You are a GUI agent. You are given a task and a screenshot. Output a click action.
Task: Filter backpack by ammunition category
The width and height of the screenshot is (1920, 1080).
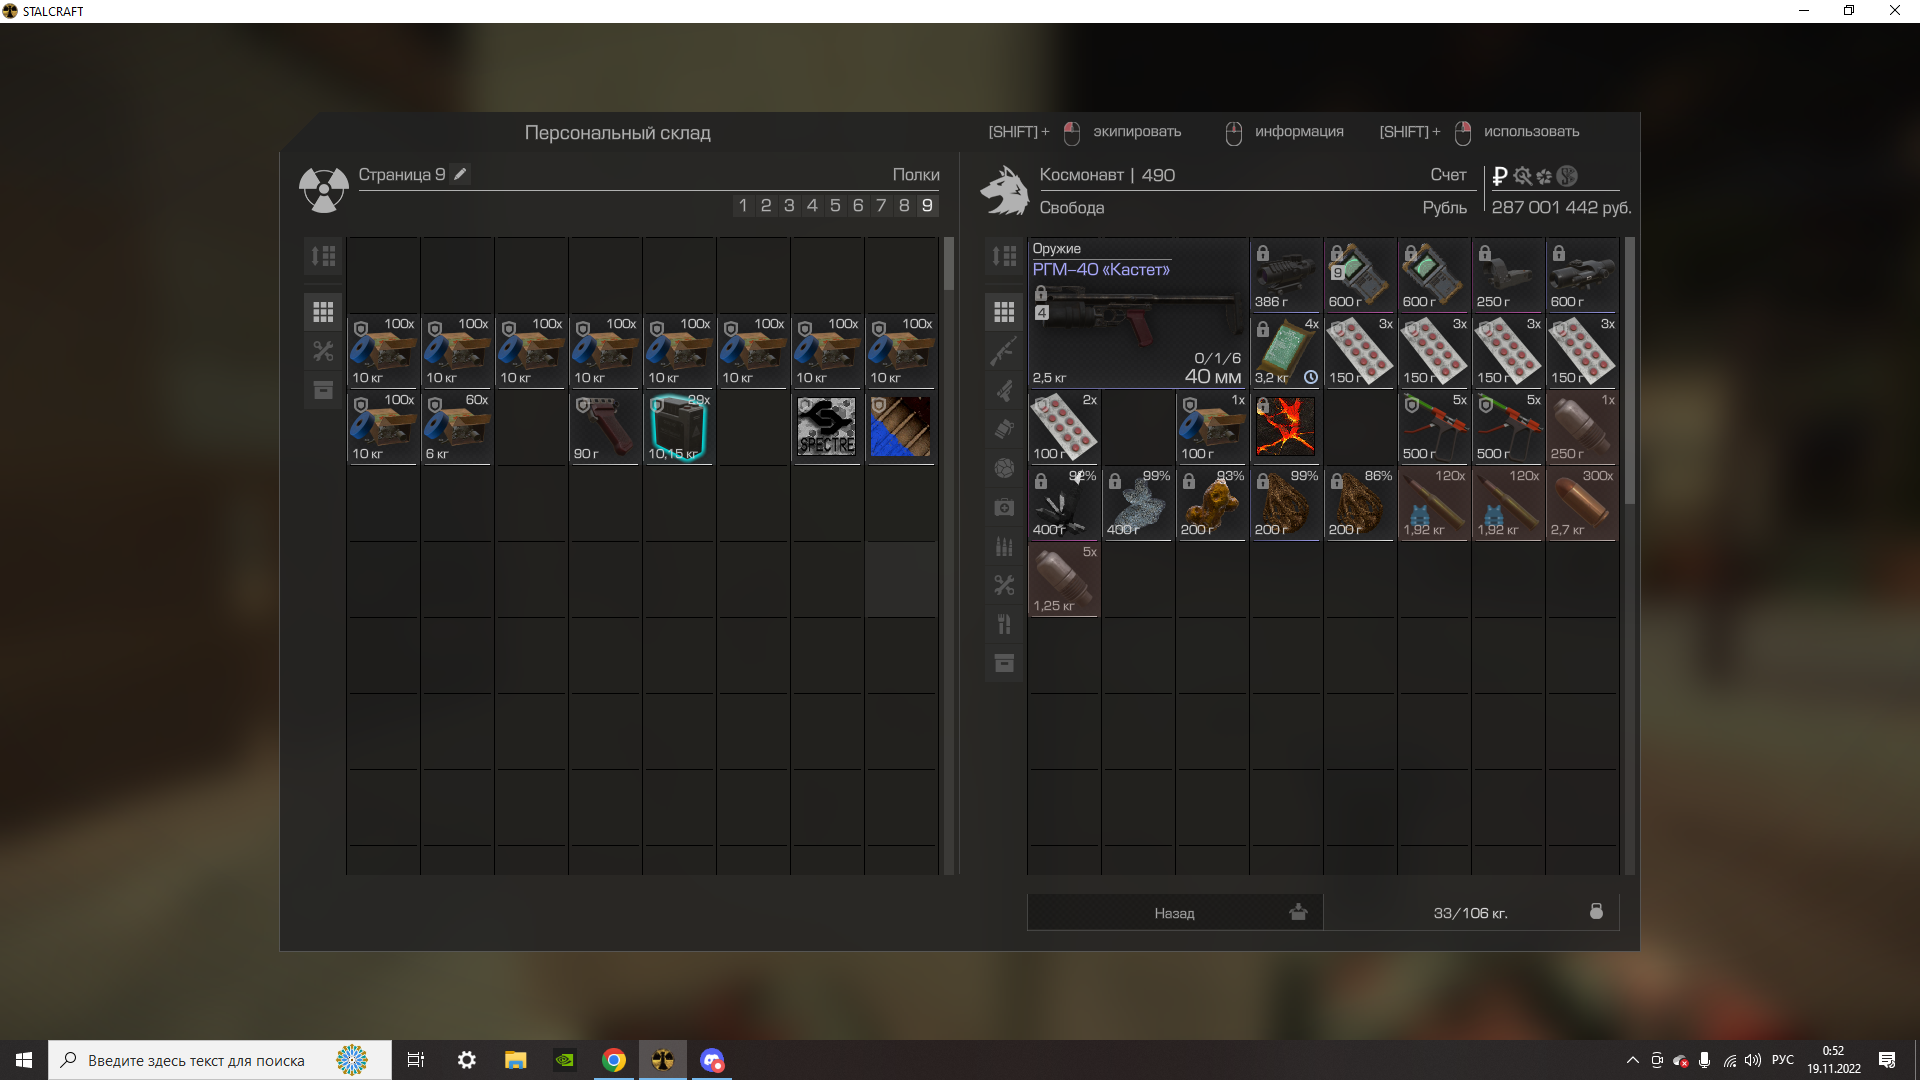(x=1004, y=546)
